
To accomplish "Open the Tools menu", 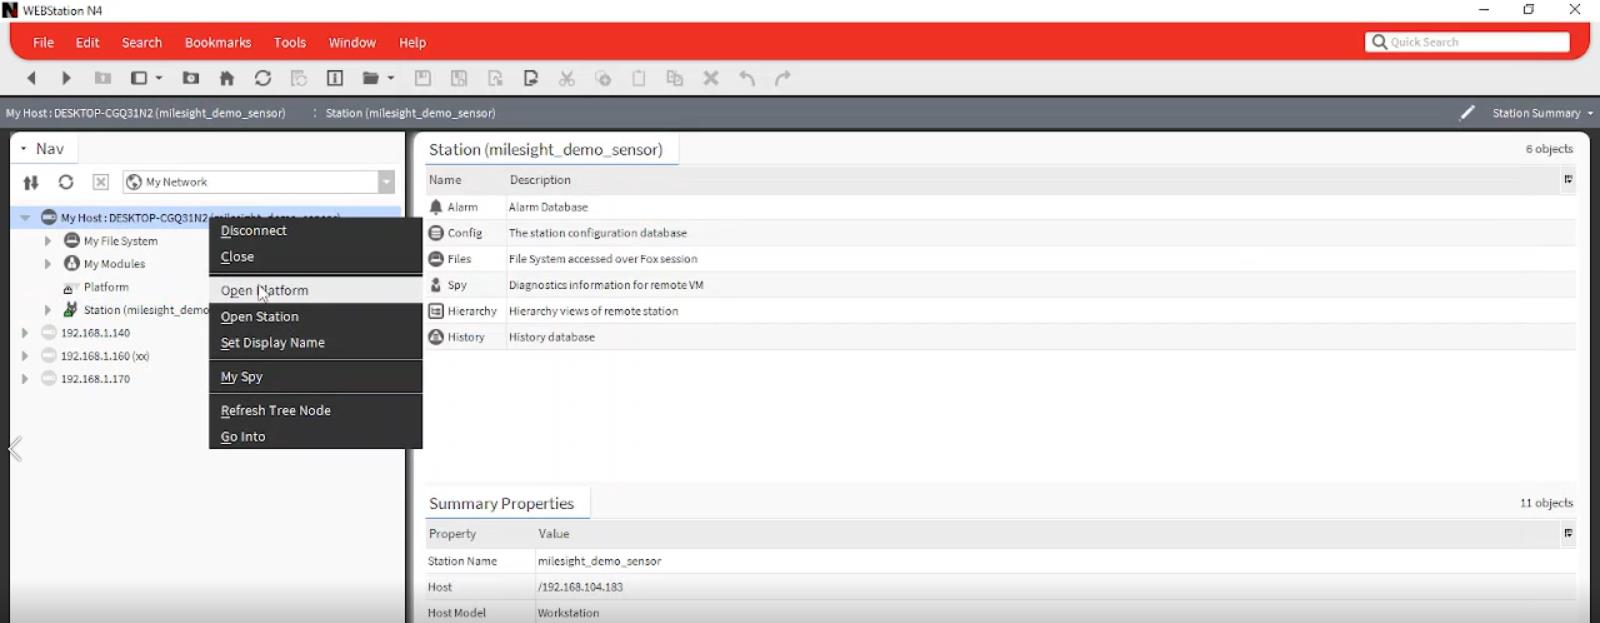I will point(290,43).
